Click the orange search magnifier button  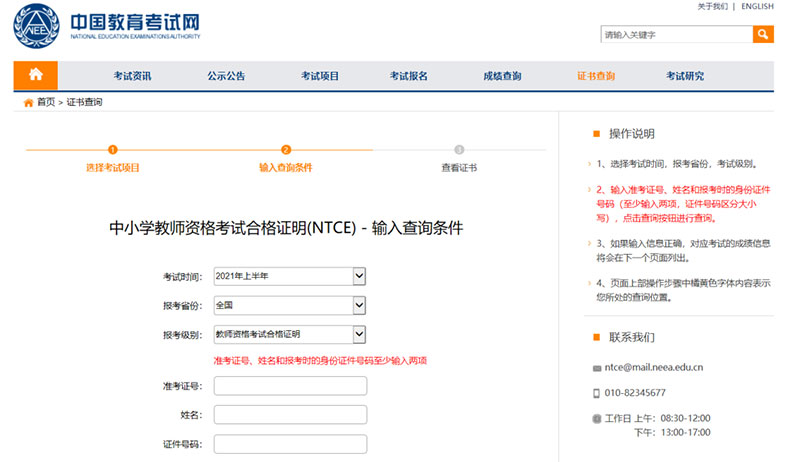(x=763, y=35)
